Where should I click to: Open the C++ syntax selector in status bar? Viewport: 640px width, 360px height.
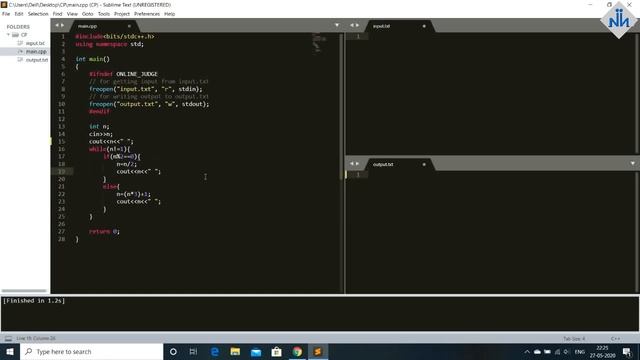click(x=616, y=339)
